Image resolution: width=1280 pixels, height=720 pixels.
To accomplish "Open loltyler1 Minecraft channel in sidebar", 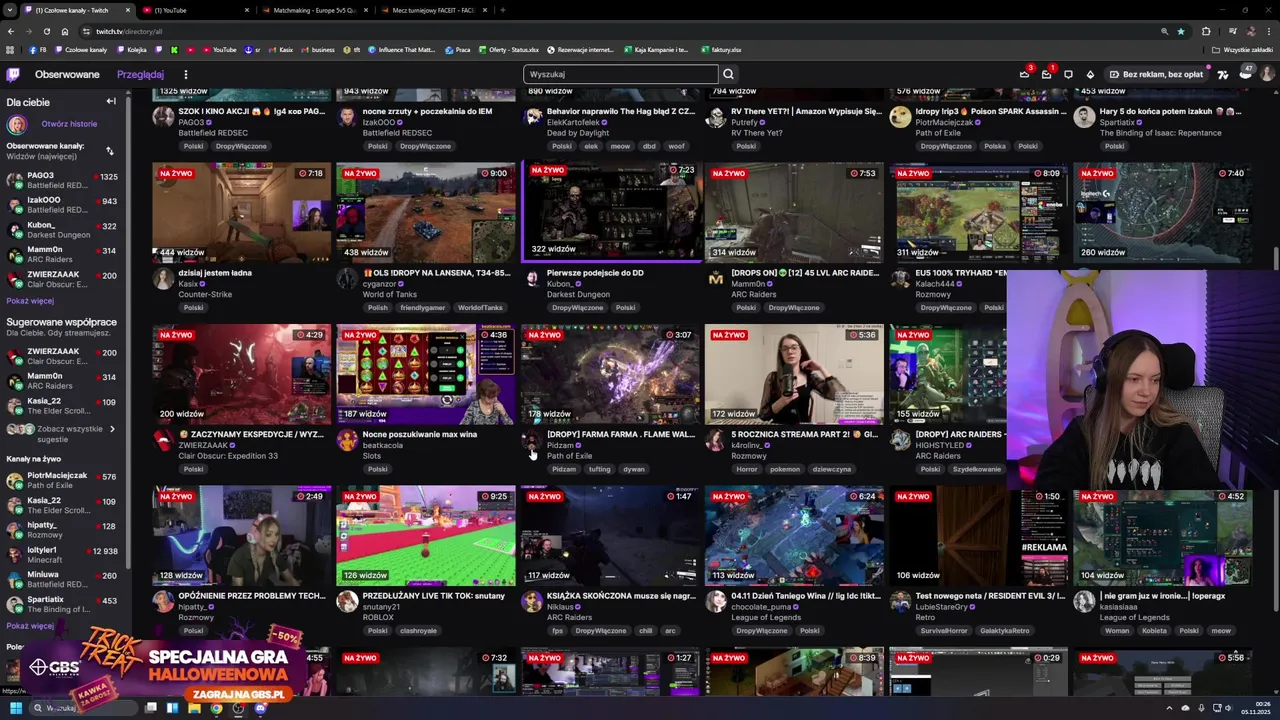I will pyautogui.click(x=62, y=555).
